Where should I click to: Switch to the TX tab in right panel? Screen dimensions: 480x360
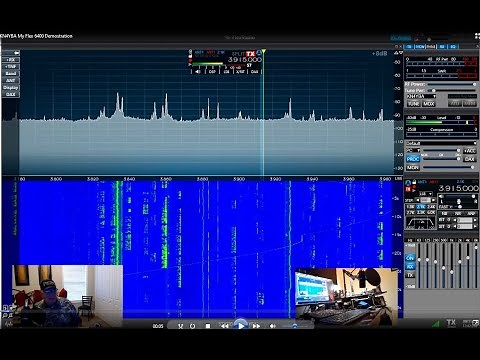[409, 47]
